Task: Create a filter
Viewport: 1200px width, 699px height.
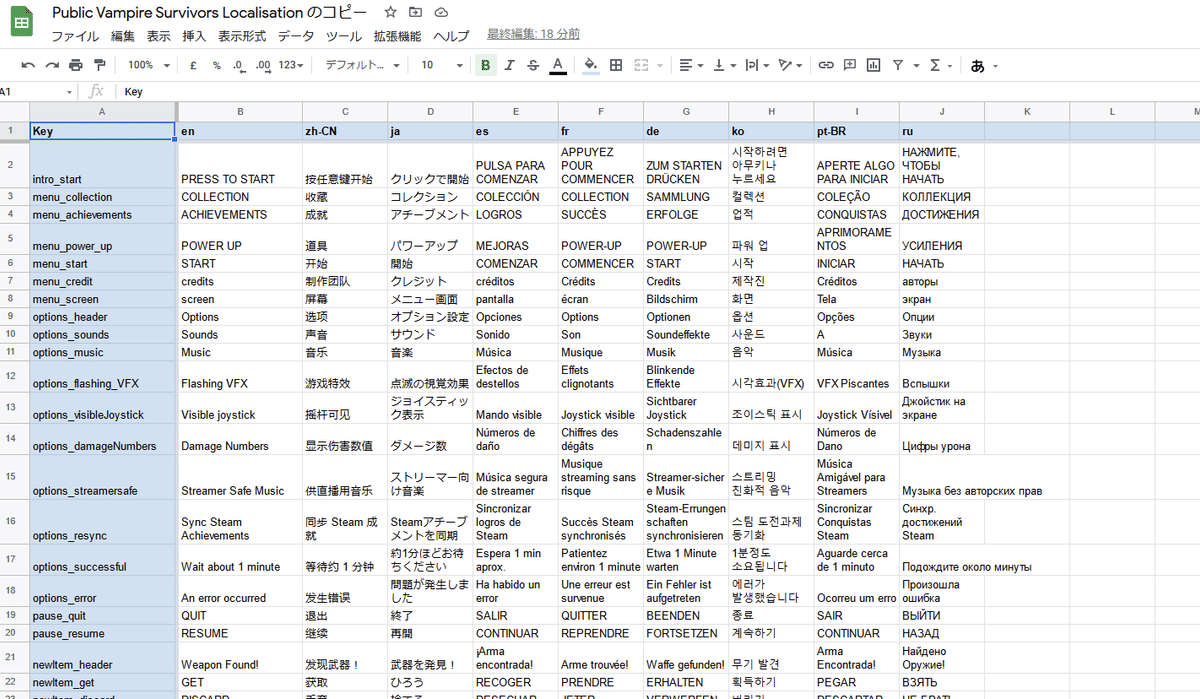Action: coord(898,65)
